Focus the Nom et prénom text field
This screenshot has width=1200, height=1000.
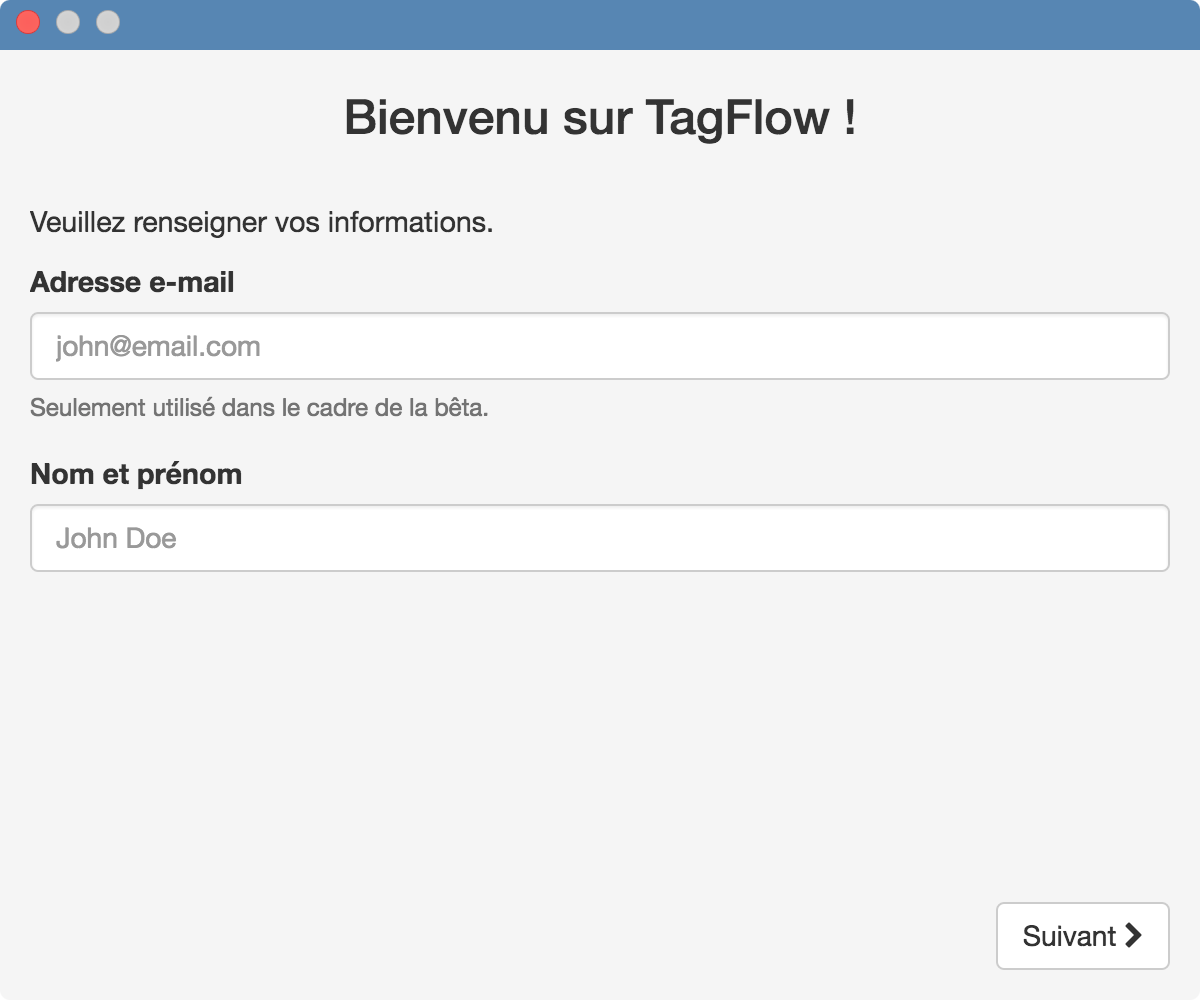(600, 538)
